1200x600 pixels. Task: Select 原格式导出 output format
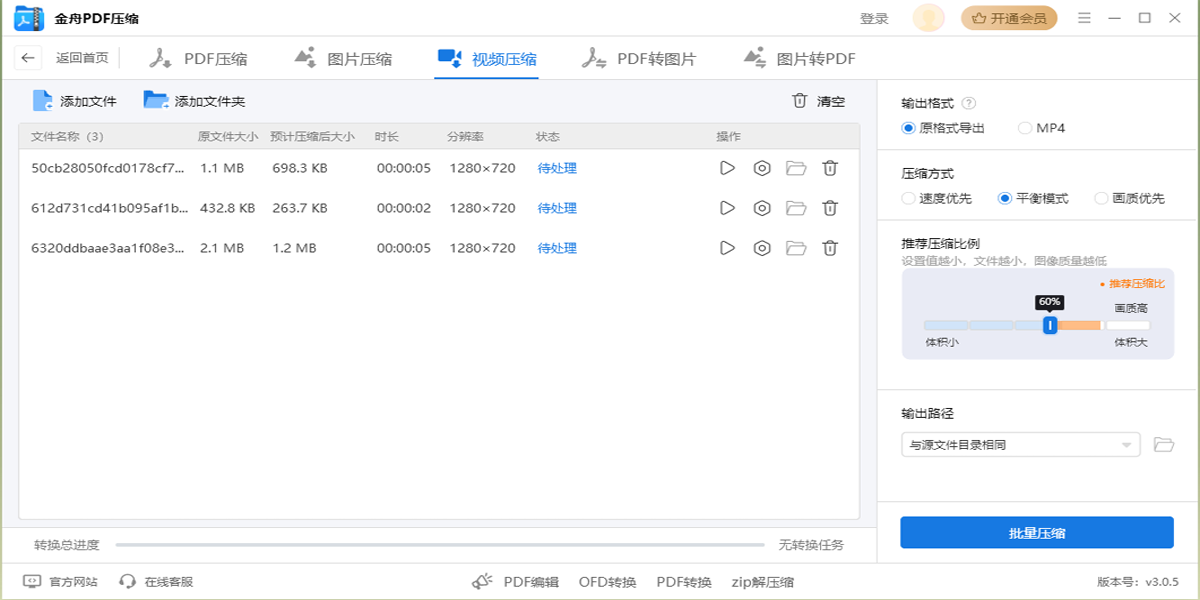click(943, 128)
